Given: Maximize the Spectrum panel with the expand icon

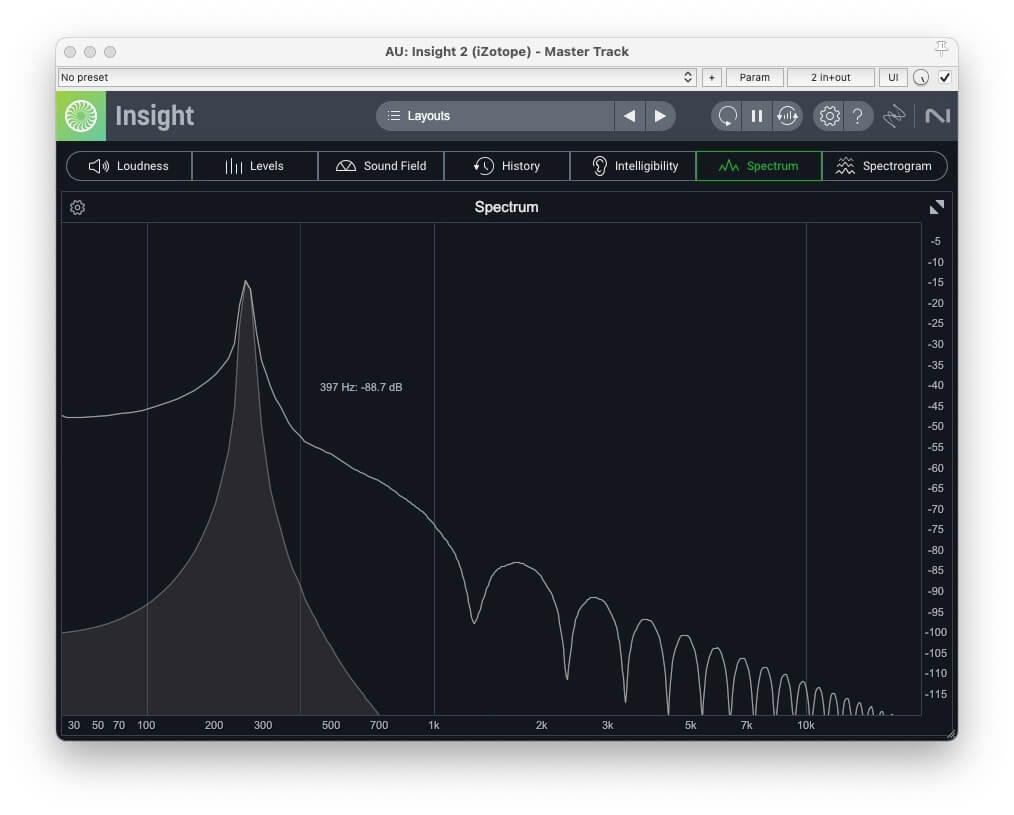Looking at the screenshot, I should pyautogui.click(x=936, y=207).
